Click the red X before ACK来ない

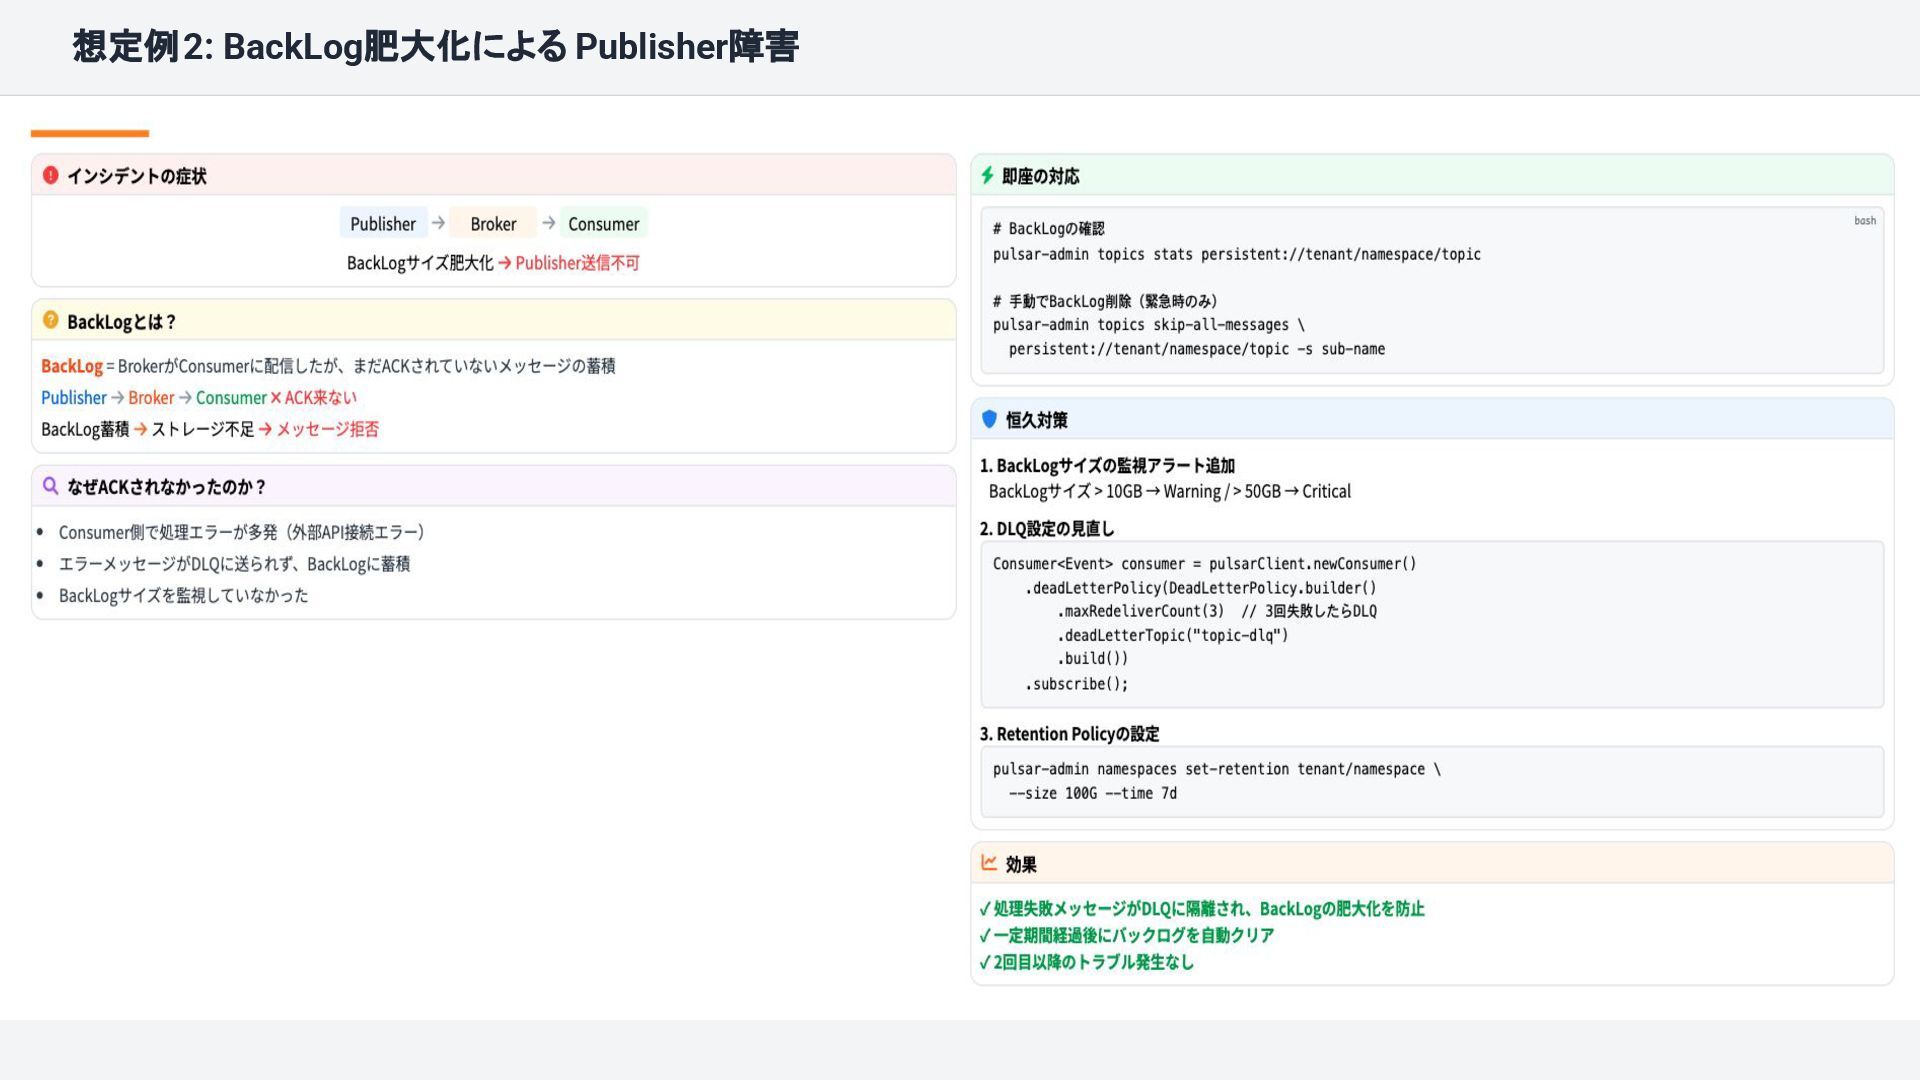pos(276,398)
